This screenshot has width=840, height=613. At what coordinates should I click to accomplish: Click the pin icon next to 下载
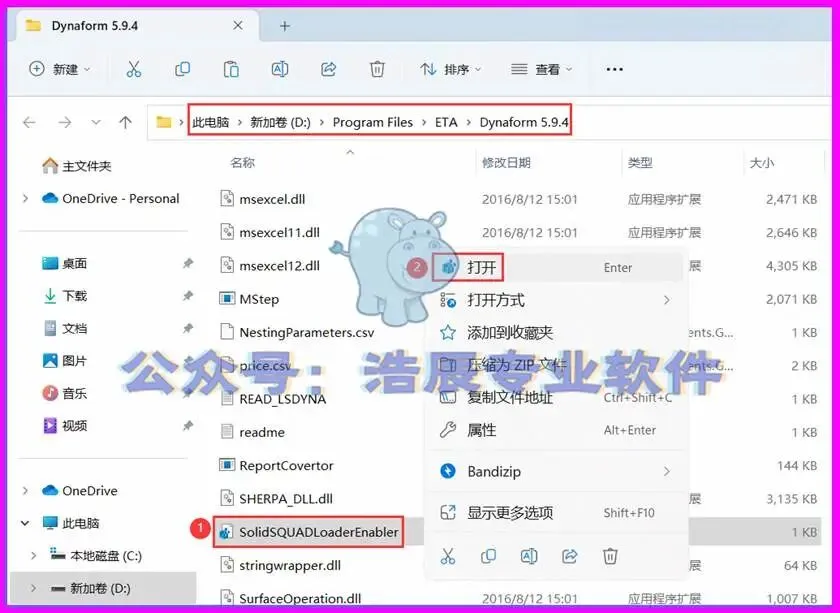click(188, 296)
